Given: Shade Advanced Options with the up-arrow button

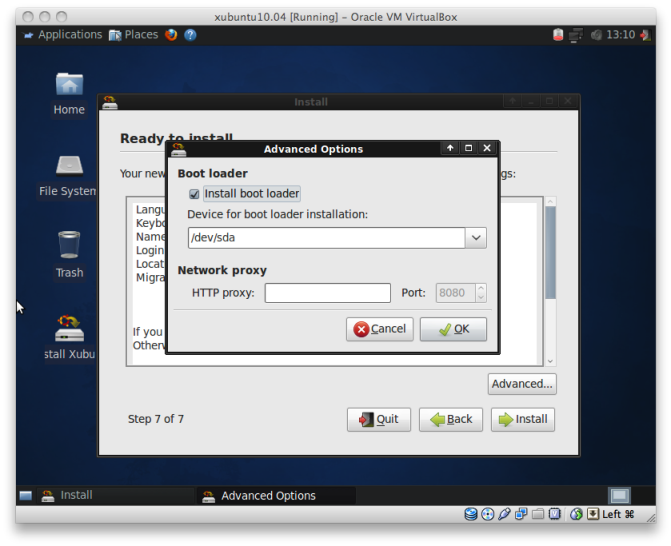Looking at the screenshot, I should pyautogui.click(x=450, y=148).
